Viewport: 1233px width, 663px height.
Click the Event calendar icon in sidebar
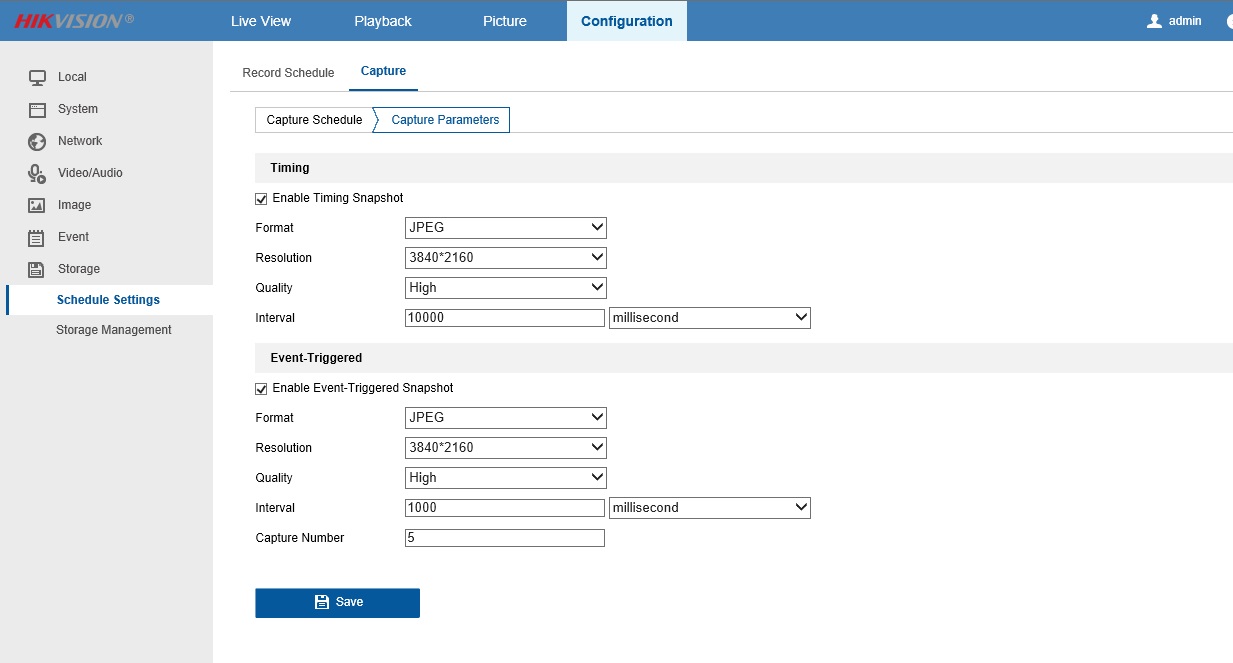pyautogui.click(x=37, y=237)
